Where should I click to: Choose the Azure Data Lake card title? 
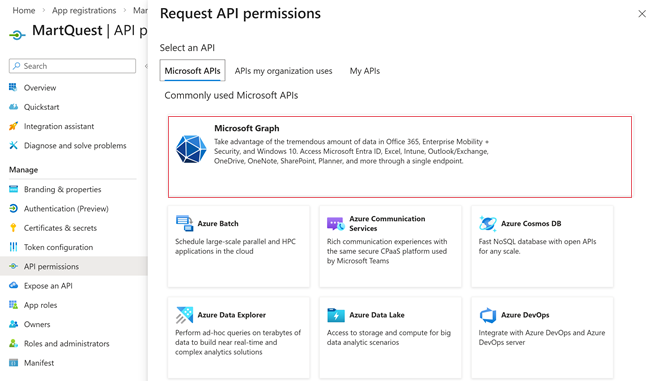377,315
